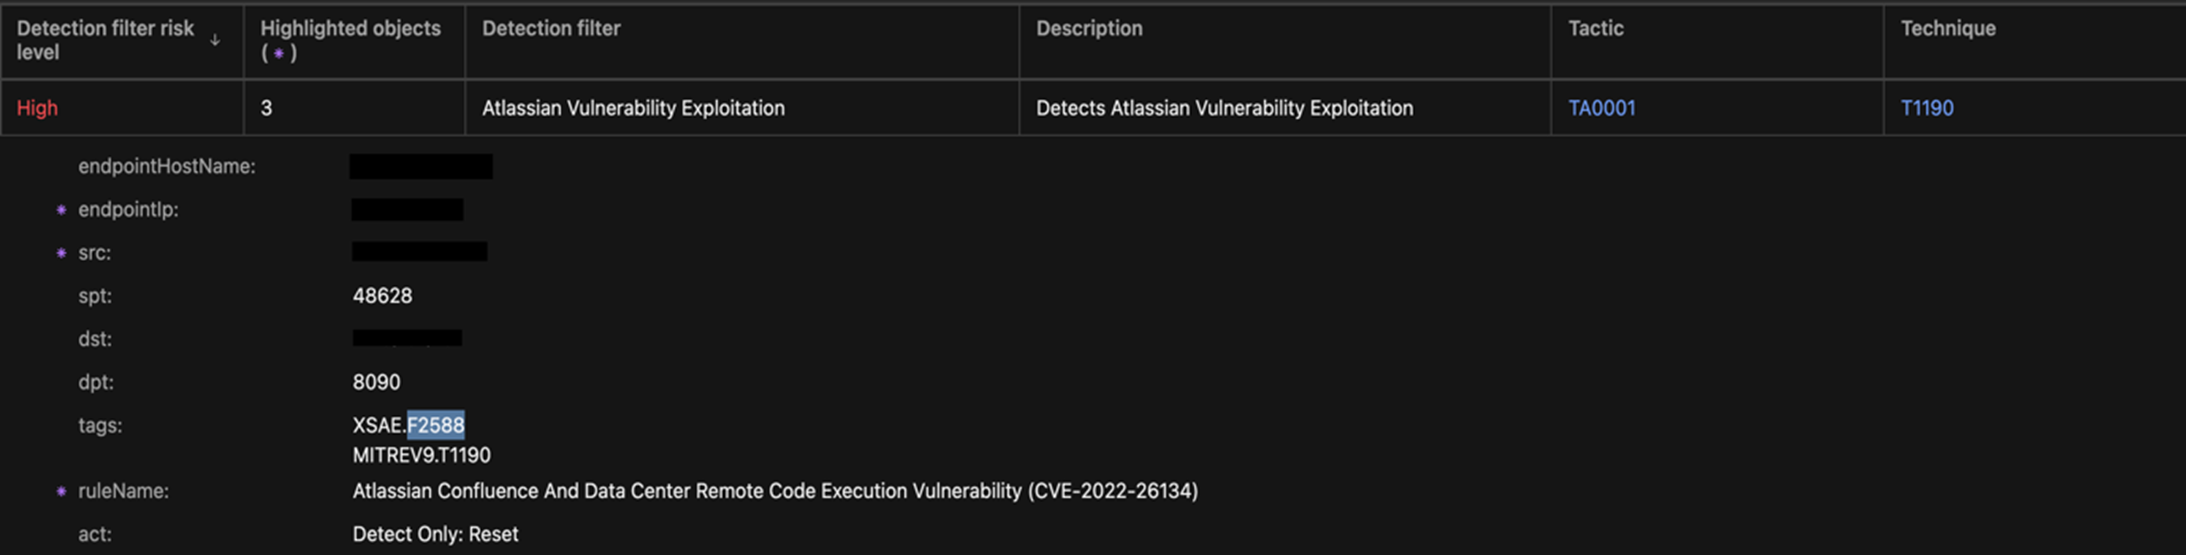Sort by the Detection filter column header

[551, 29]
